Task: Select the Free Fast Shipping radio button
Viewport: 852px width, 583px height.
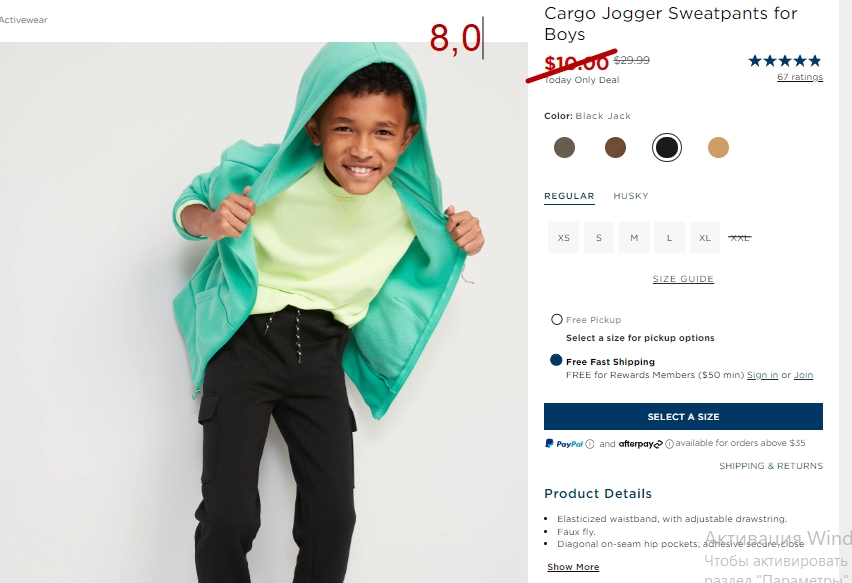Action: [x=556, y=360]
